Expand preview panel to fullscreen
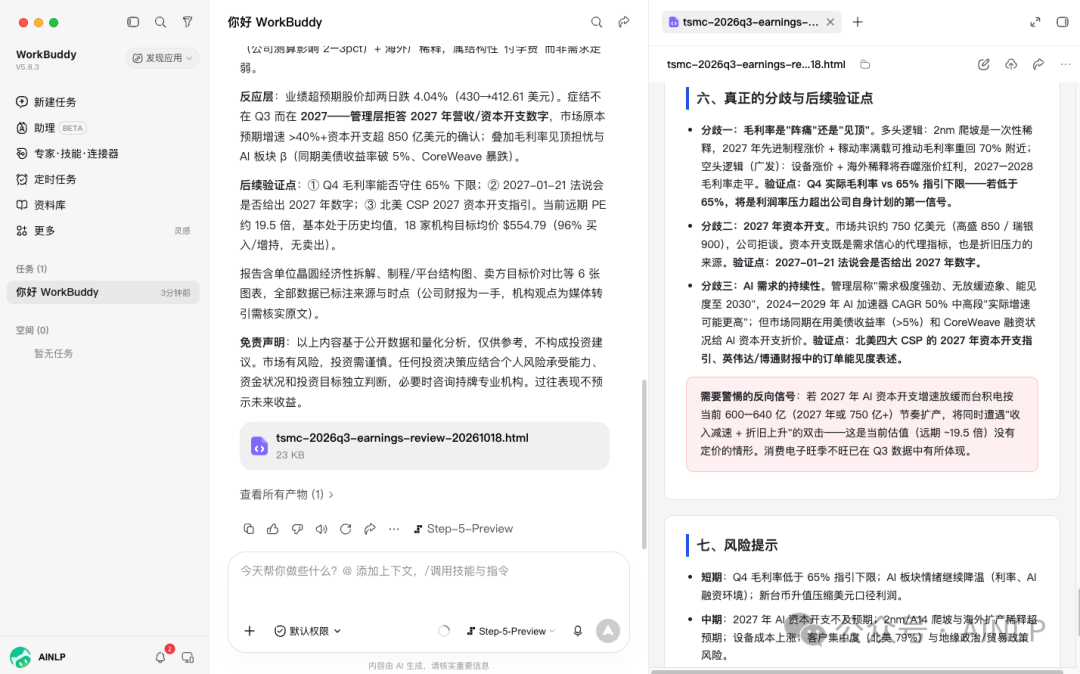The height and width of the screenshot is (674, 1080). point(1035,22)
